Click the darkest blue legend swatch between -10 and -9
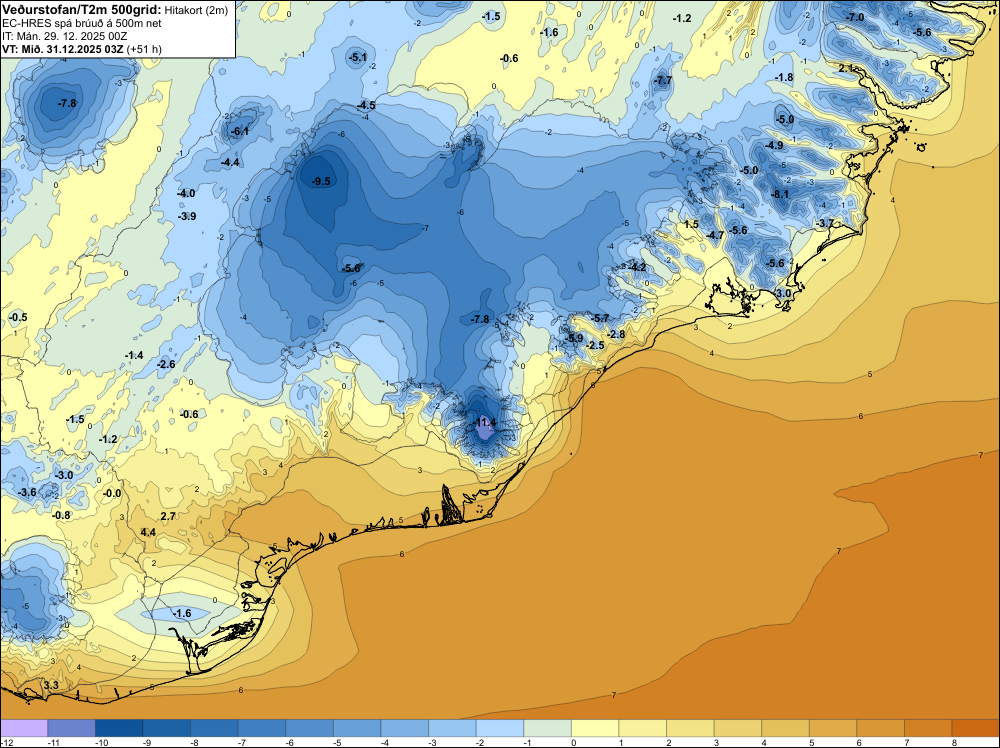The width and height of the screenshot is (1000, 748). 119,728
